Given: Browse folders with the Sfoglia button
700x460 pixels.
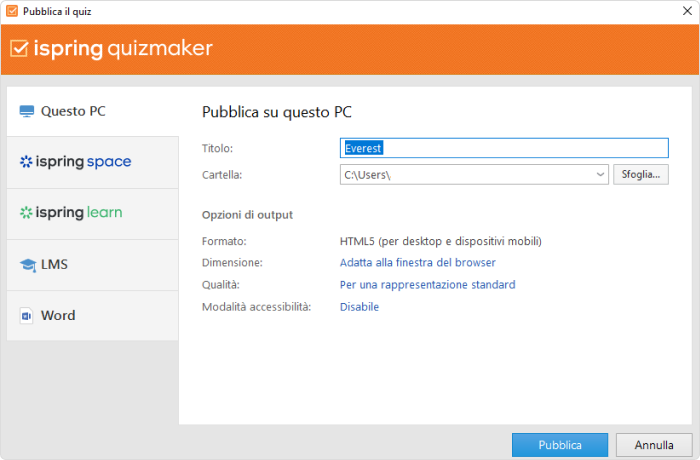Looking at the screenshot, I should (641, 175).
